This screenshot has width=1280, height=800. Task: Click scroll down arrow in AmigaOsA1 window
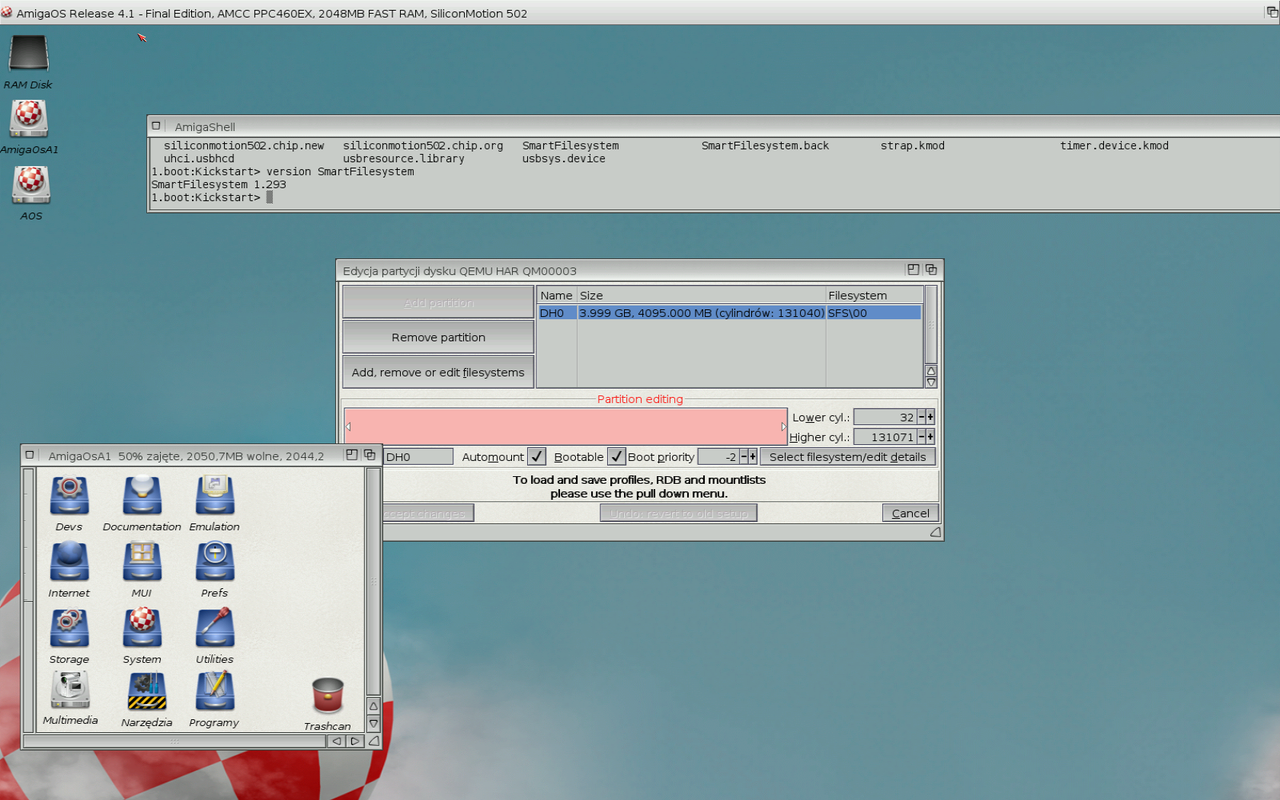374,723
